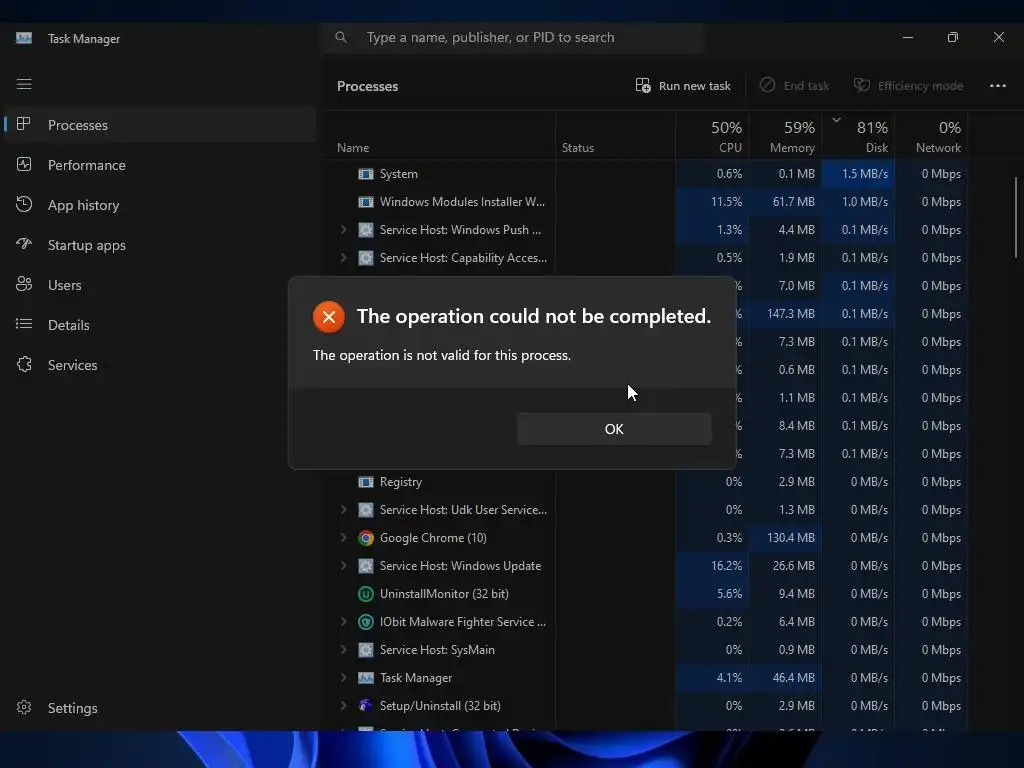1024x768 pixels.
Task: Click Windows Modules Installer Worker icon
Action: pos(366,202)
